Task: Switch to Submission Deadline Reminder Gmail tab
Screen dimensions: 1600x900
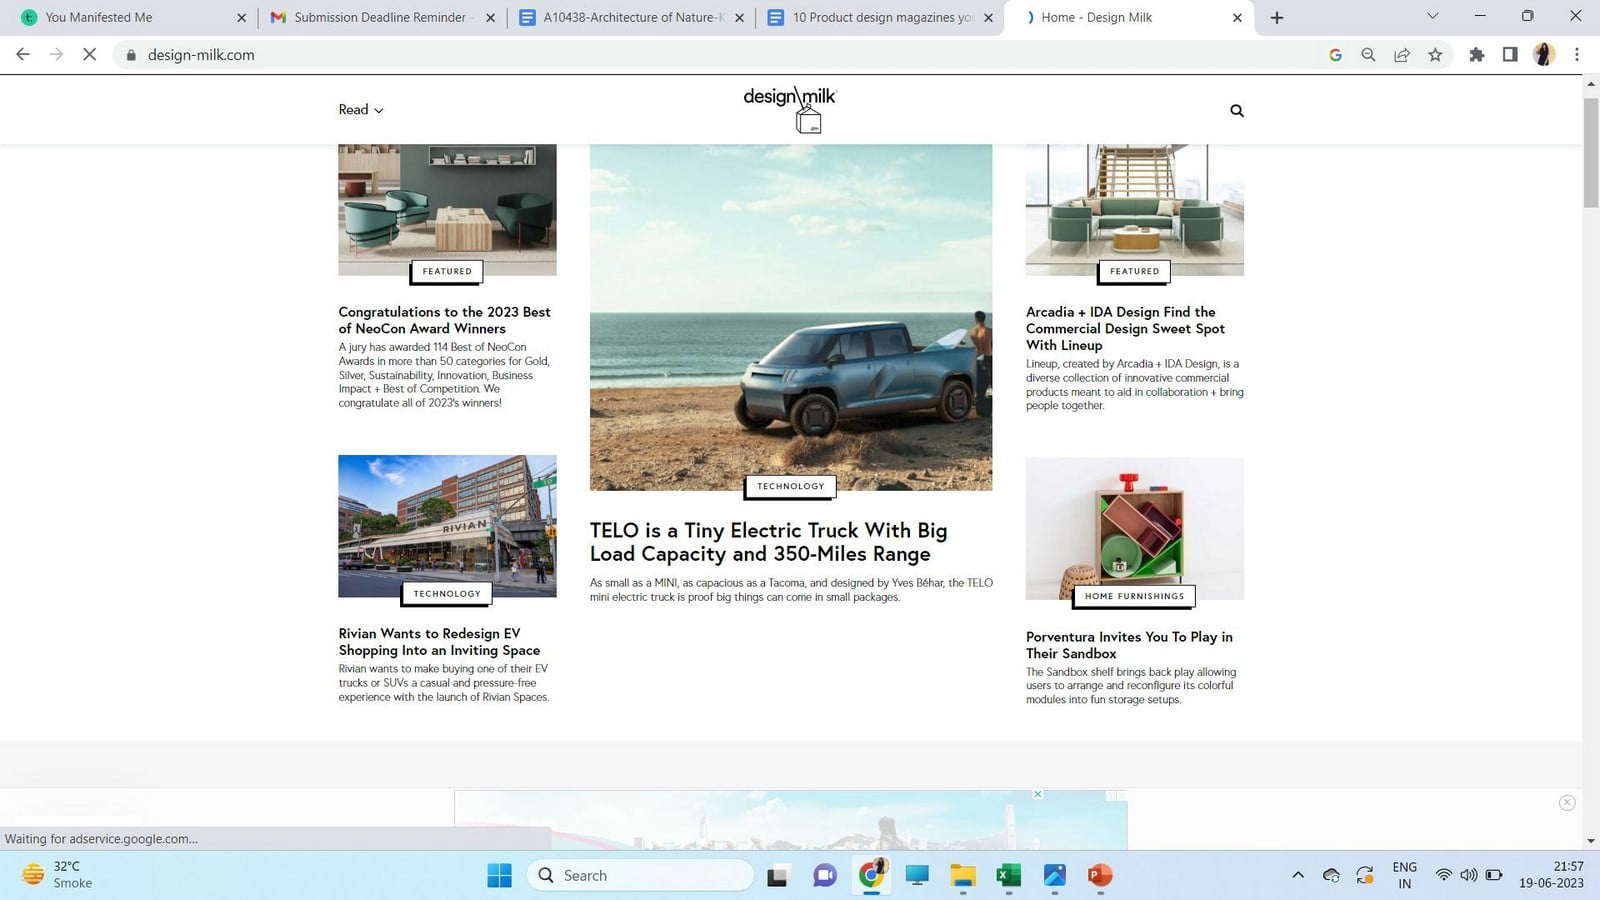Action: (383, 18)
